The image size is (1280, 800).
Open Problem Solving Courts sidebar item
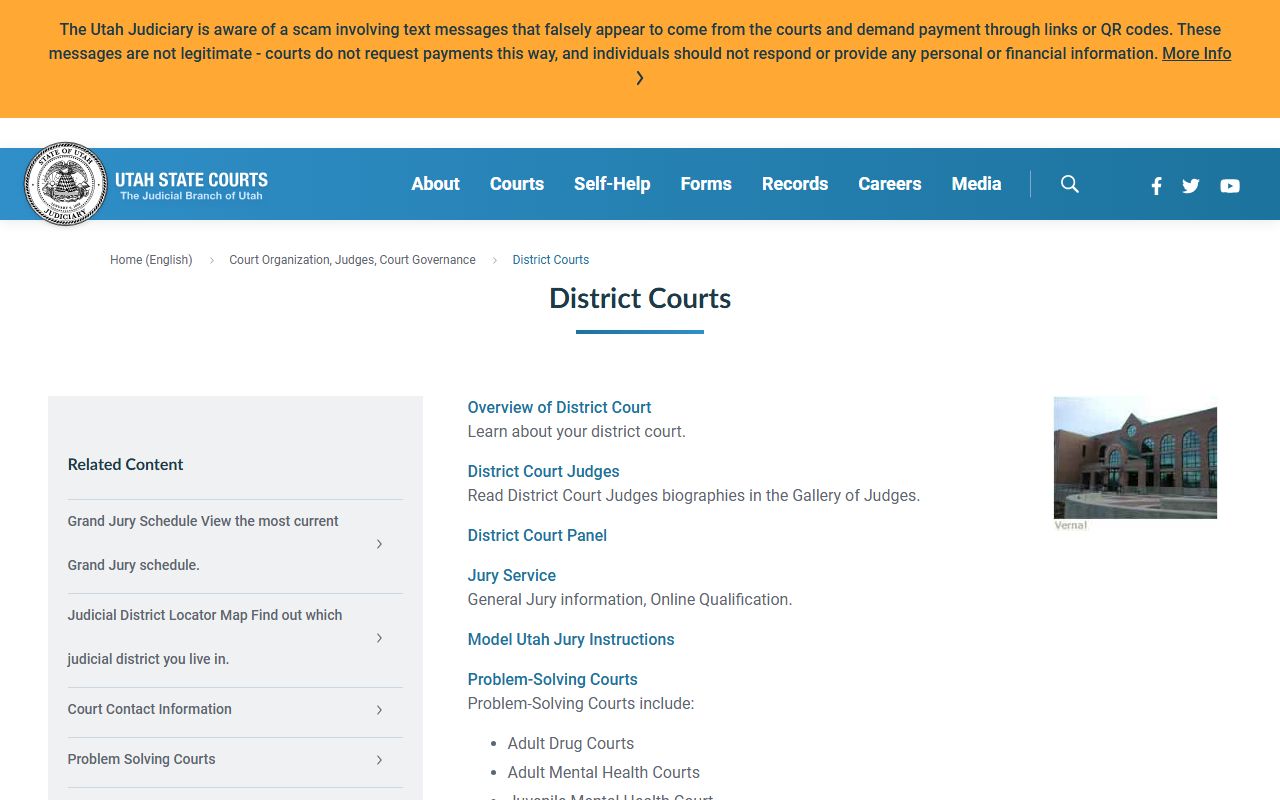point(235,759)
